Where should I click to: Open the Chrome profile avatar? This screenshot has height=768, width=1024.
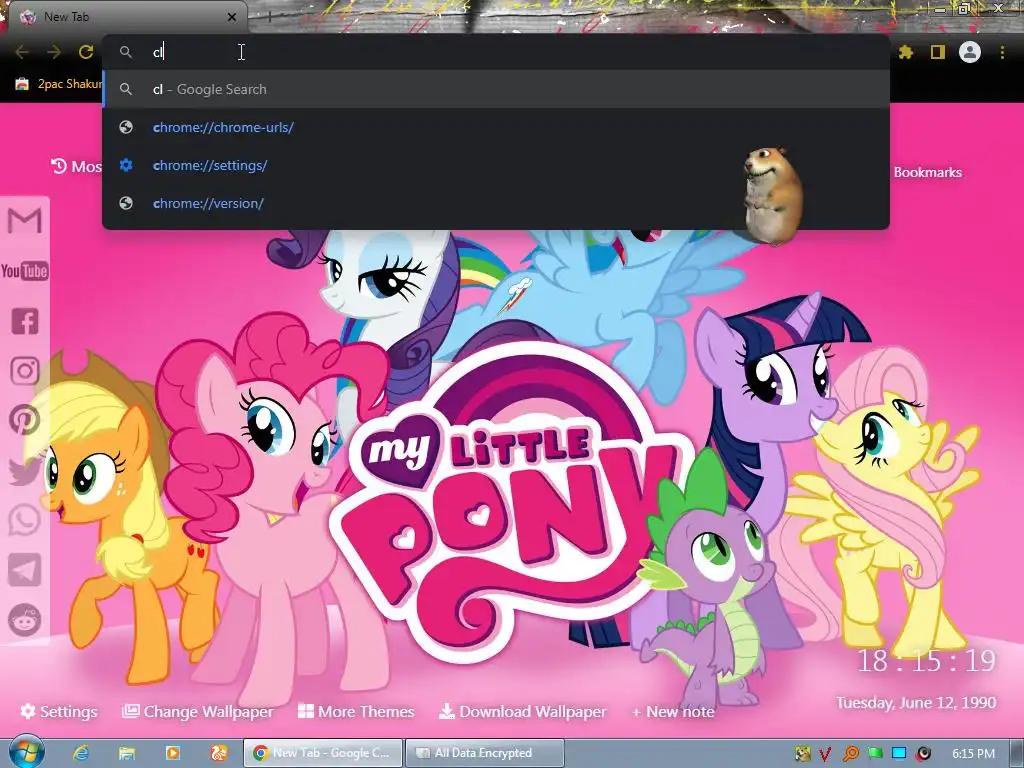pos(970,52)
